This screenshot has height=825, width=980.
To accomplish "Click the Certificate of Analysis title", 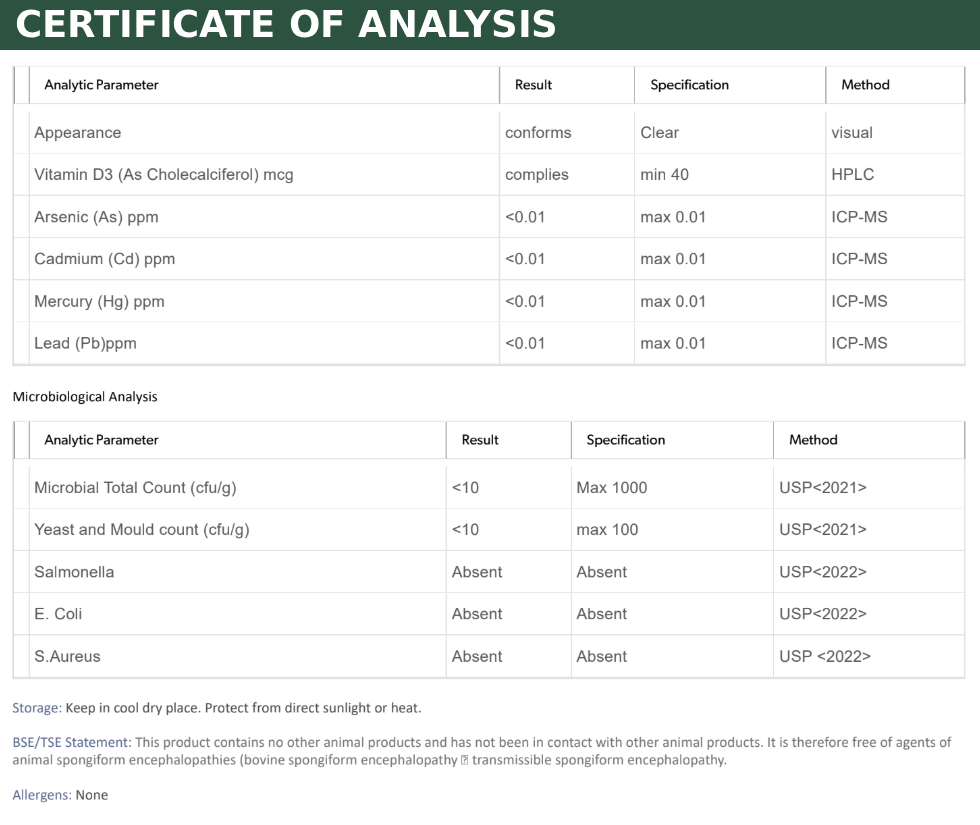I will [x=286, y=24].
